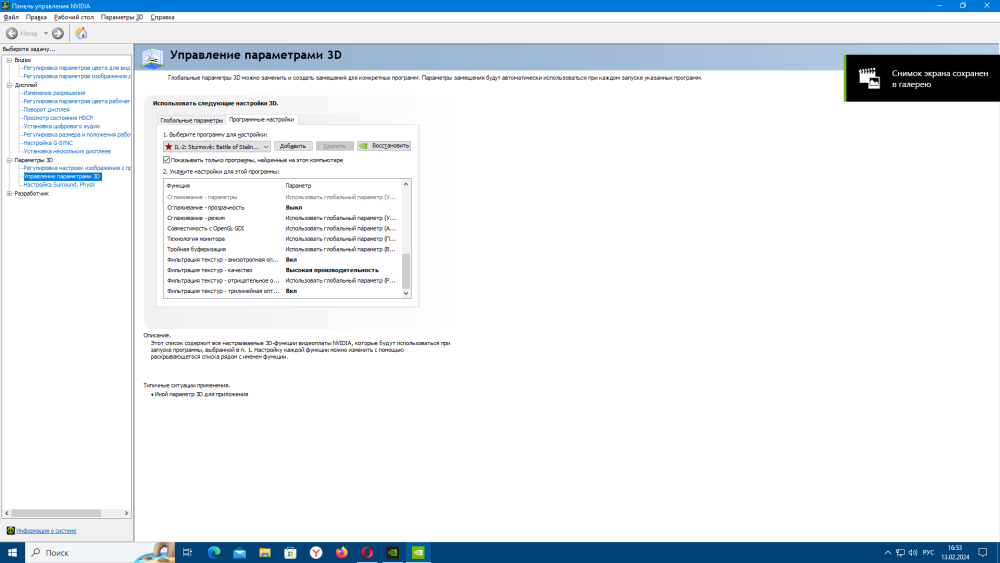Open the Правка menu
The image size is (1000, 563).
[x=36, y=17]
